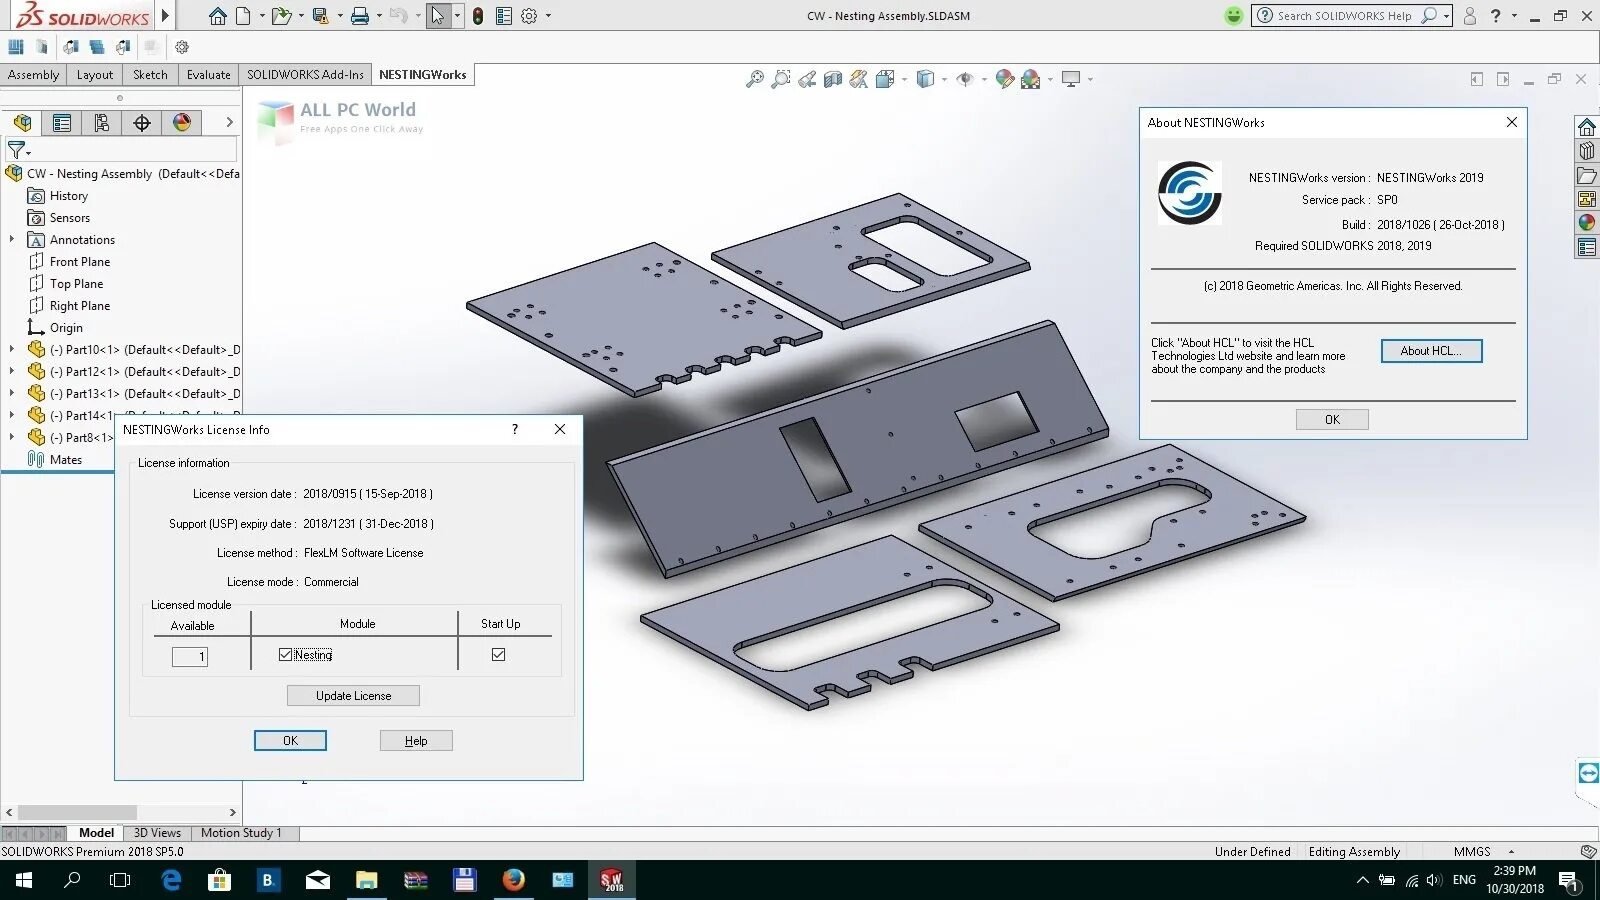Image resolution: width=1600 pixels, height=900 pixels.
Task: Toggle the Start Up checkbox
Action: click(498, 654)
